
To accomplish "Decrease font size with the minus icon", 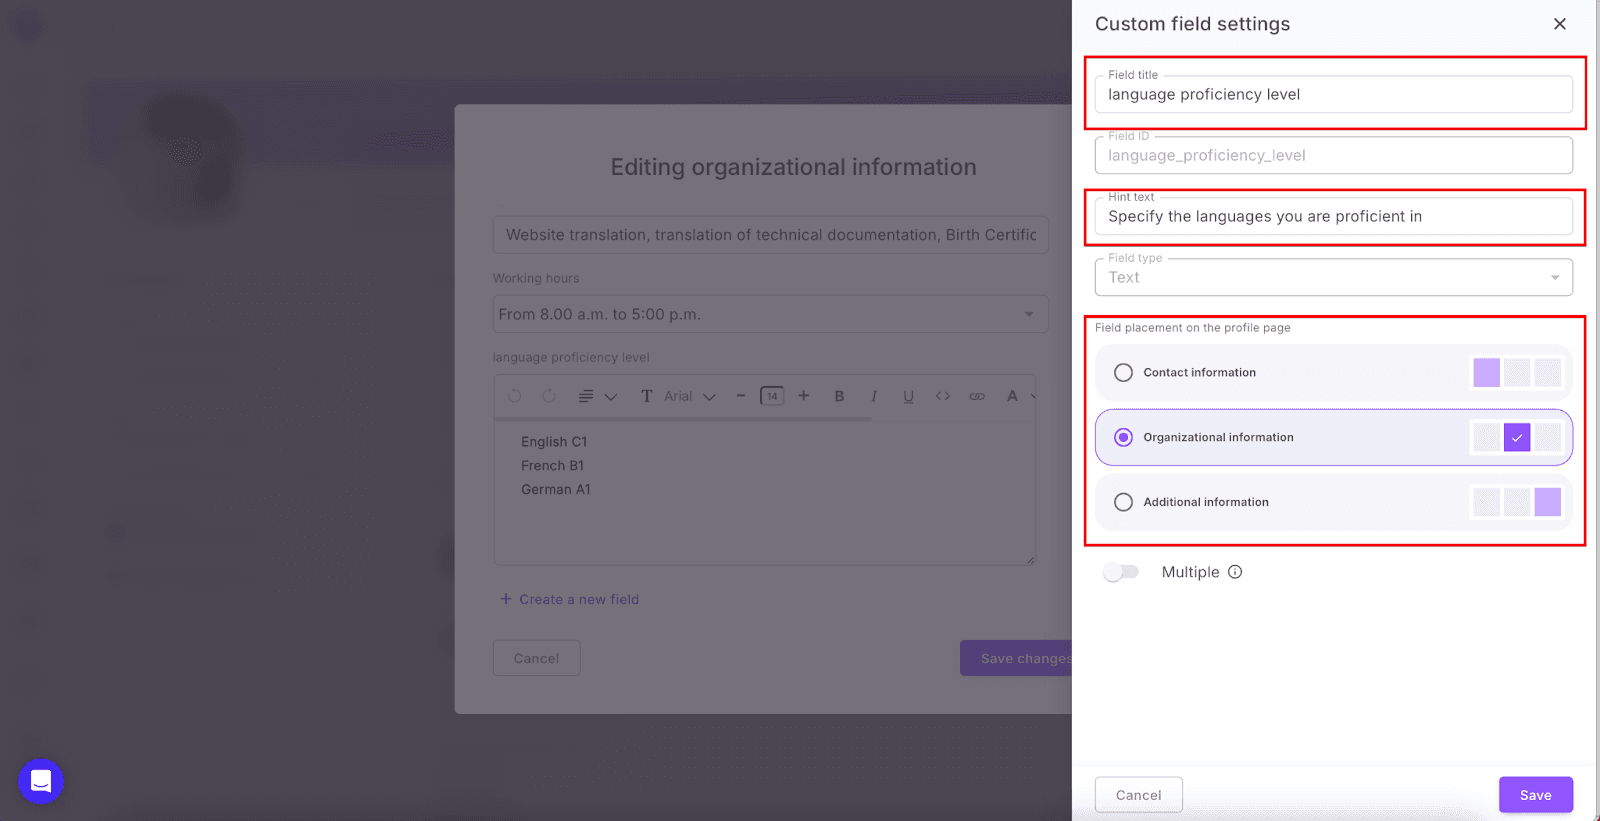I will [740, 396].
